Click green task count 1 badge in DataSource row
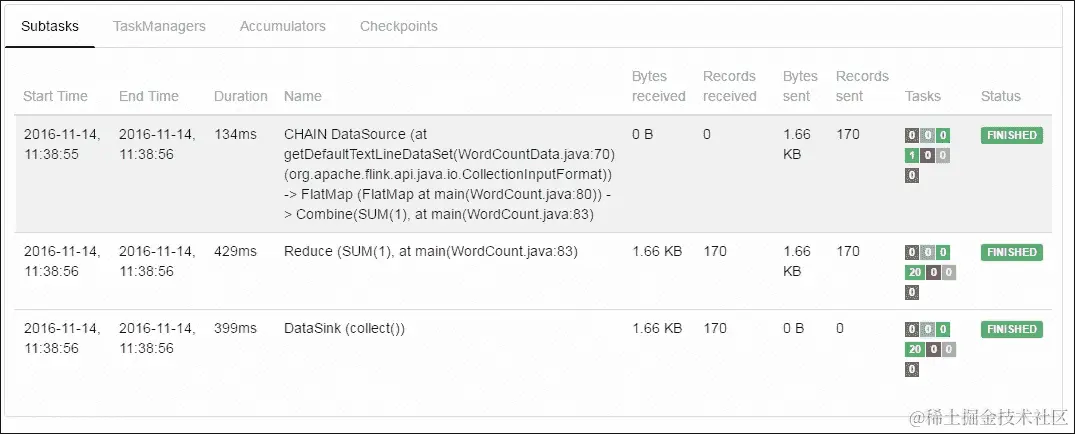1075x434 pixels. click(x=912, y=156)
